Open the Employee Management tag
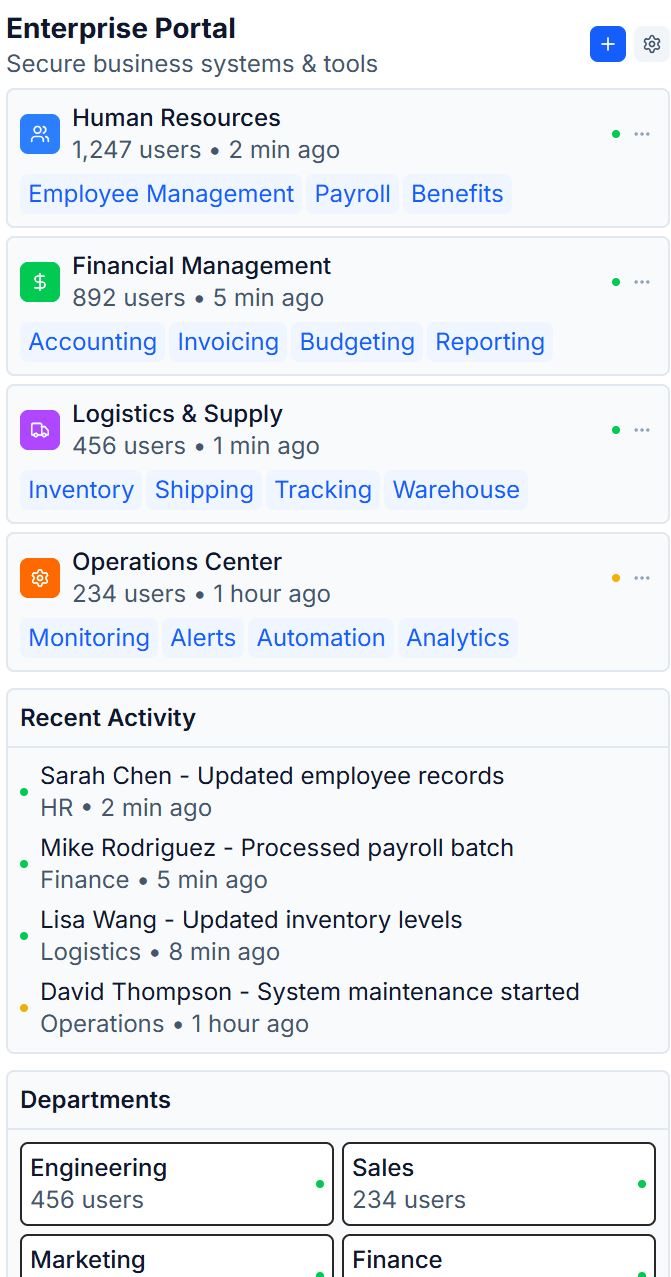This screenshot has height=1277, width=671. (161, 194)
